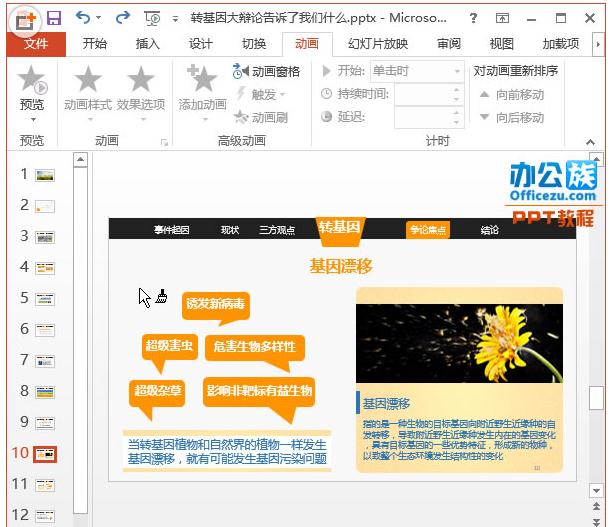Image resolution: width=611 pixels, height=527 pixels.
Task: Click the 持续时间 duration spinner field
Action: (422, 94)
